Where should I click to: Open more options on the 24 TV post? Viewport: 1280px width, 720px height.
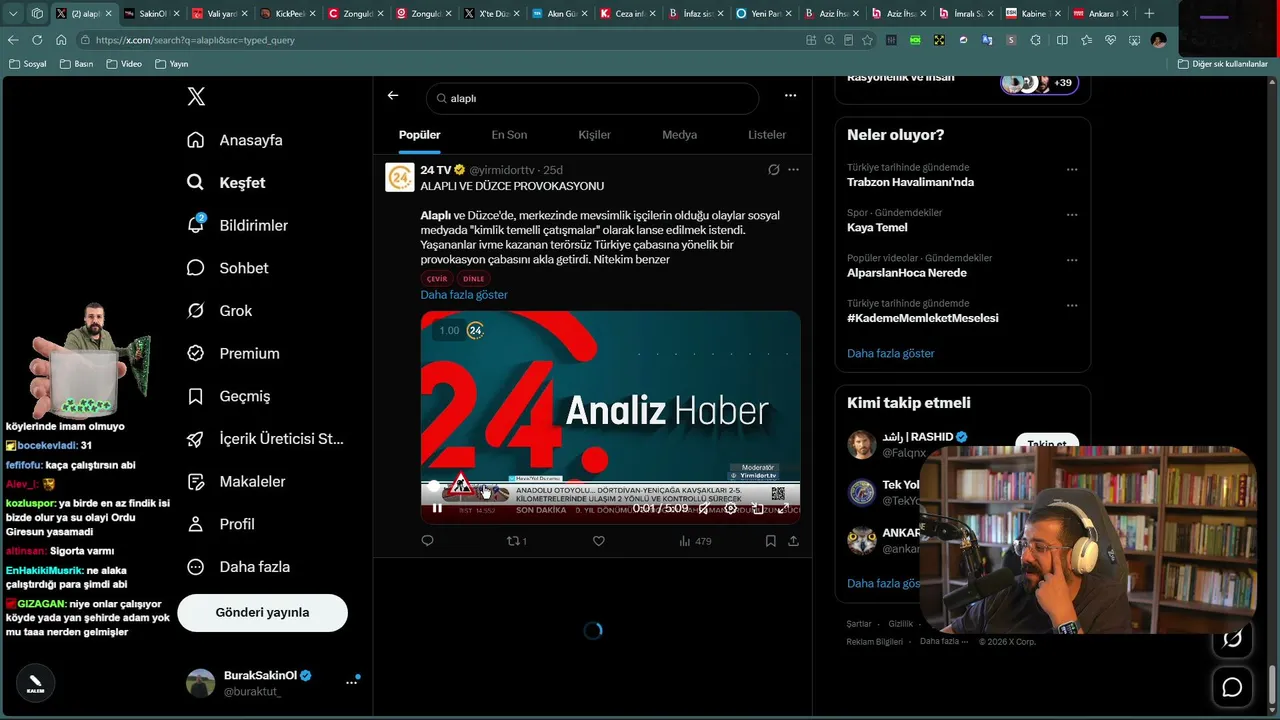[x=794, y=170]
